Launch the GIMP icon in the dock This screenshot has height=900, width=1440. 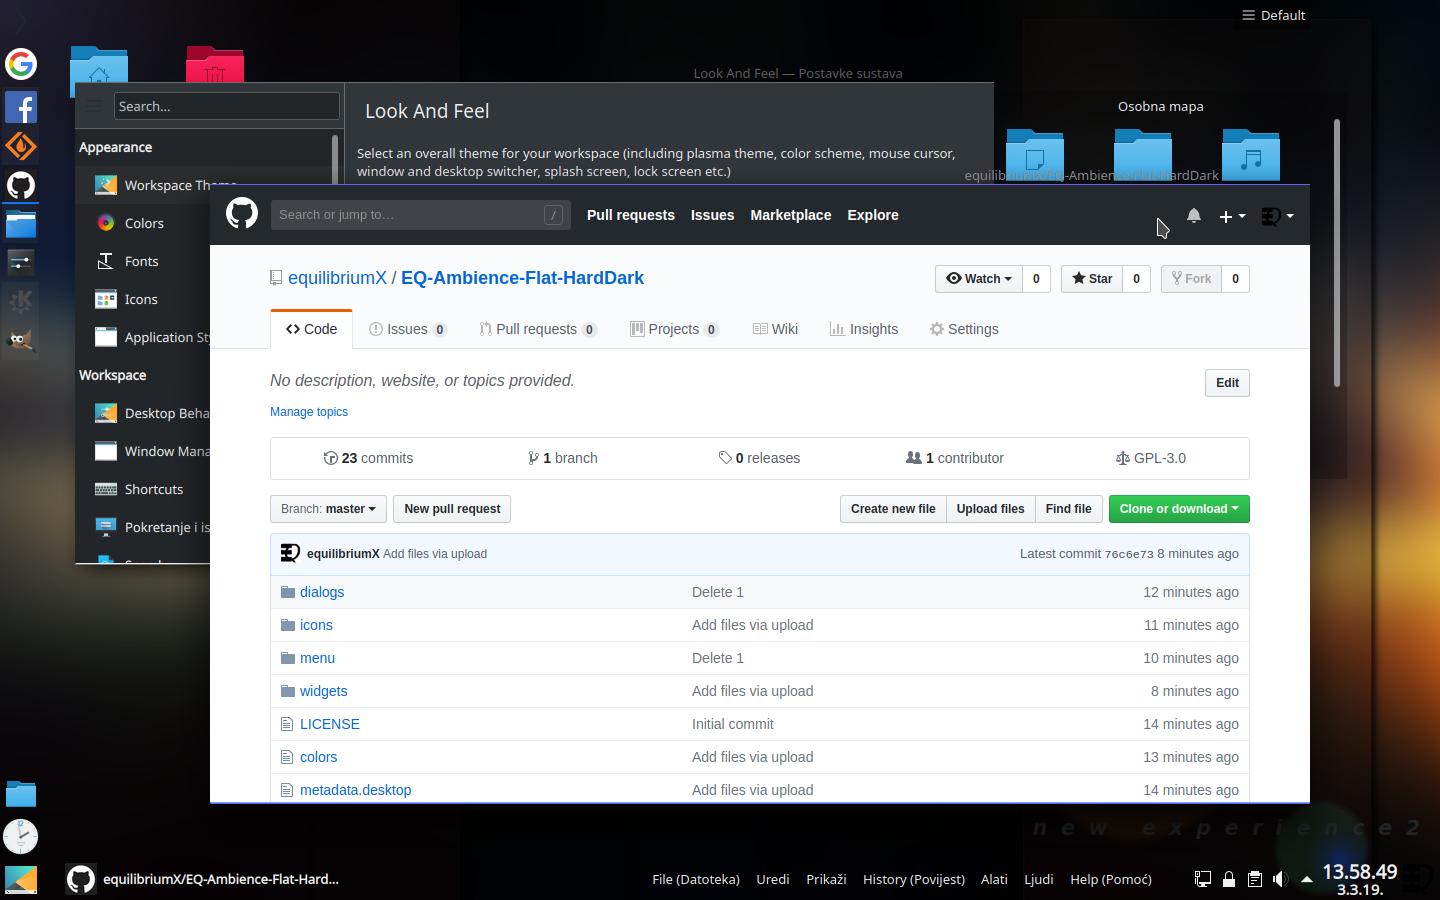pos(21,339)
